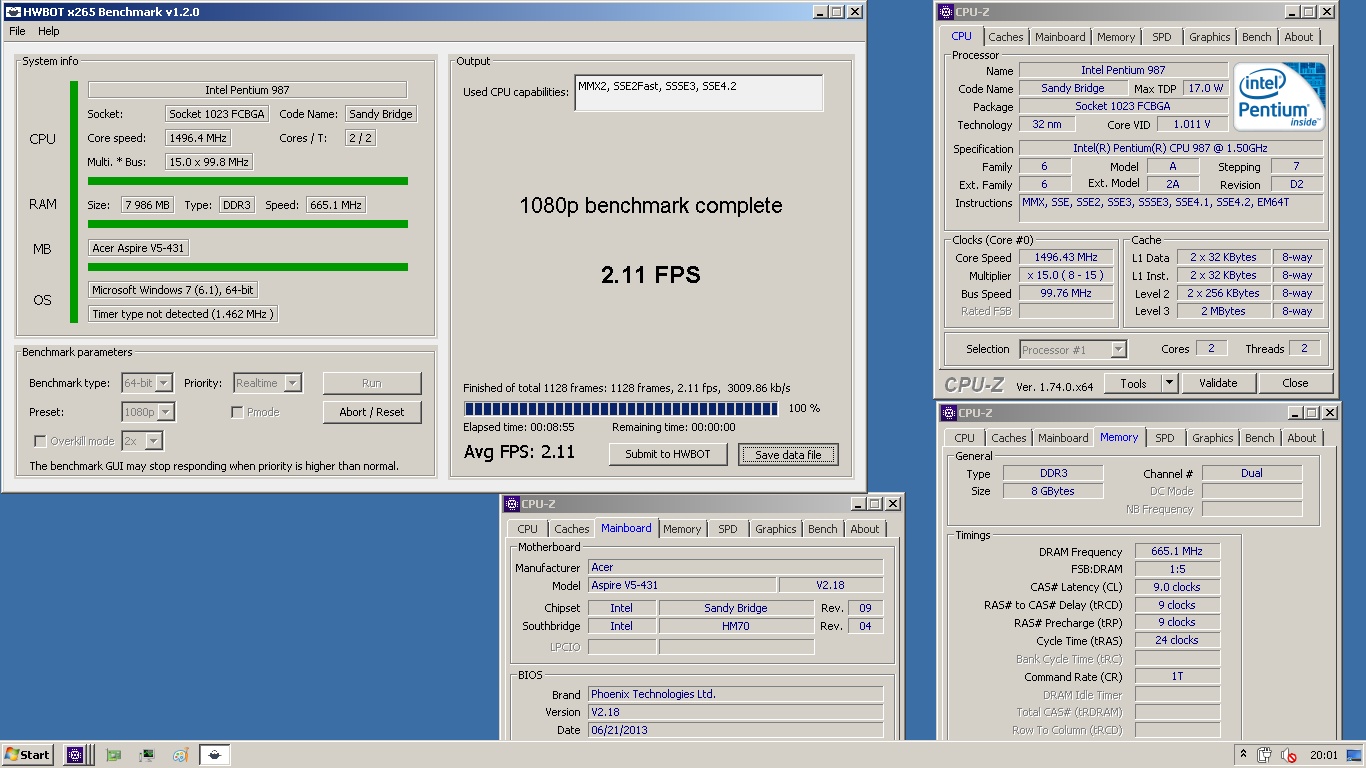Open the Windows Start menu

pyautogui.click(x=28, y=755)
